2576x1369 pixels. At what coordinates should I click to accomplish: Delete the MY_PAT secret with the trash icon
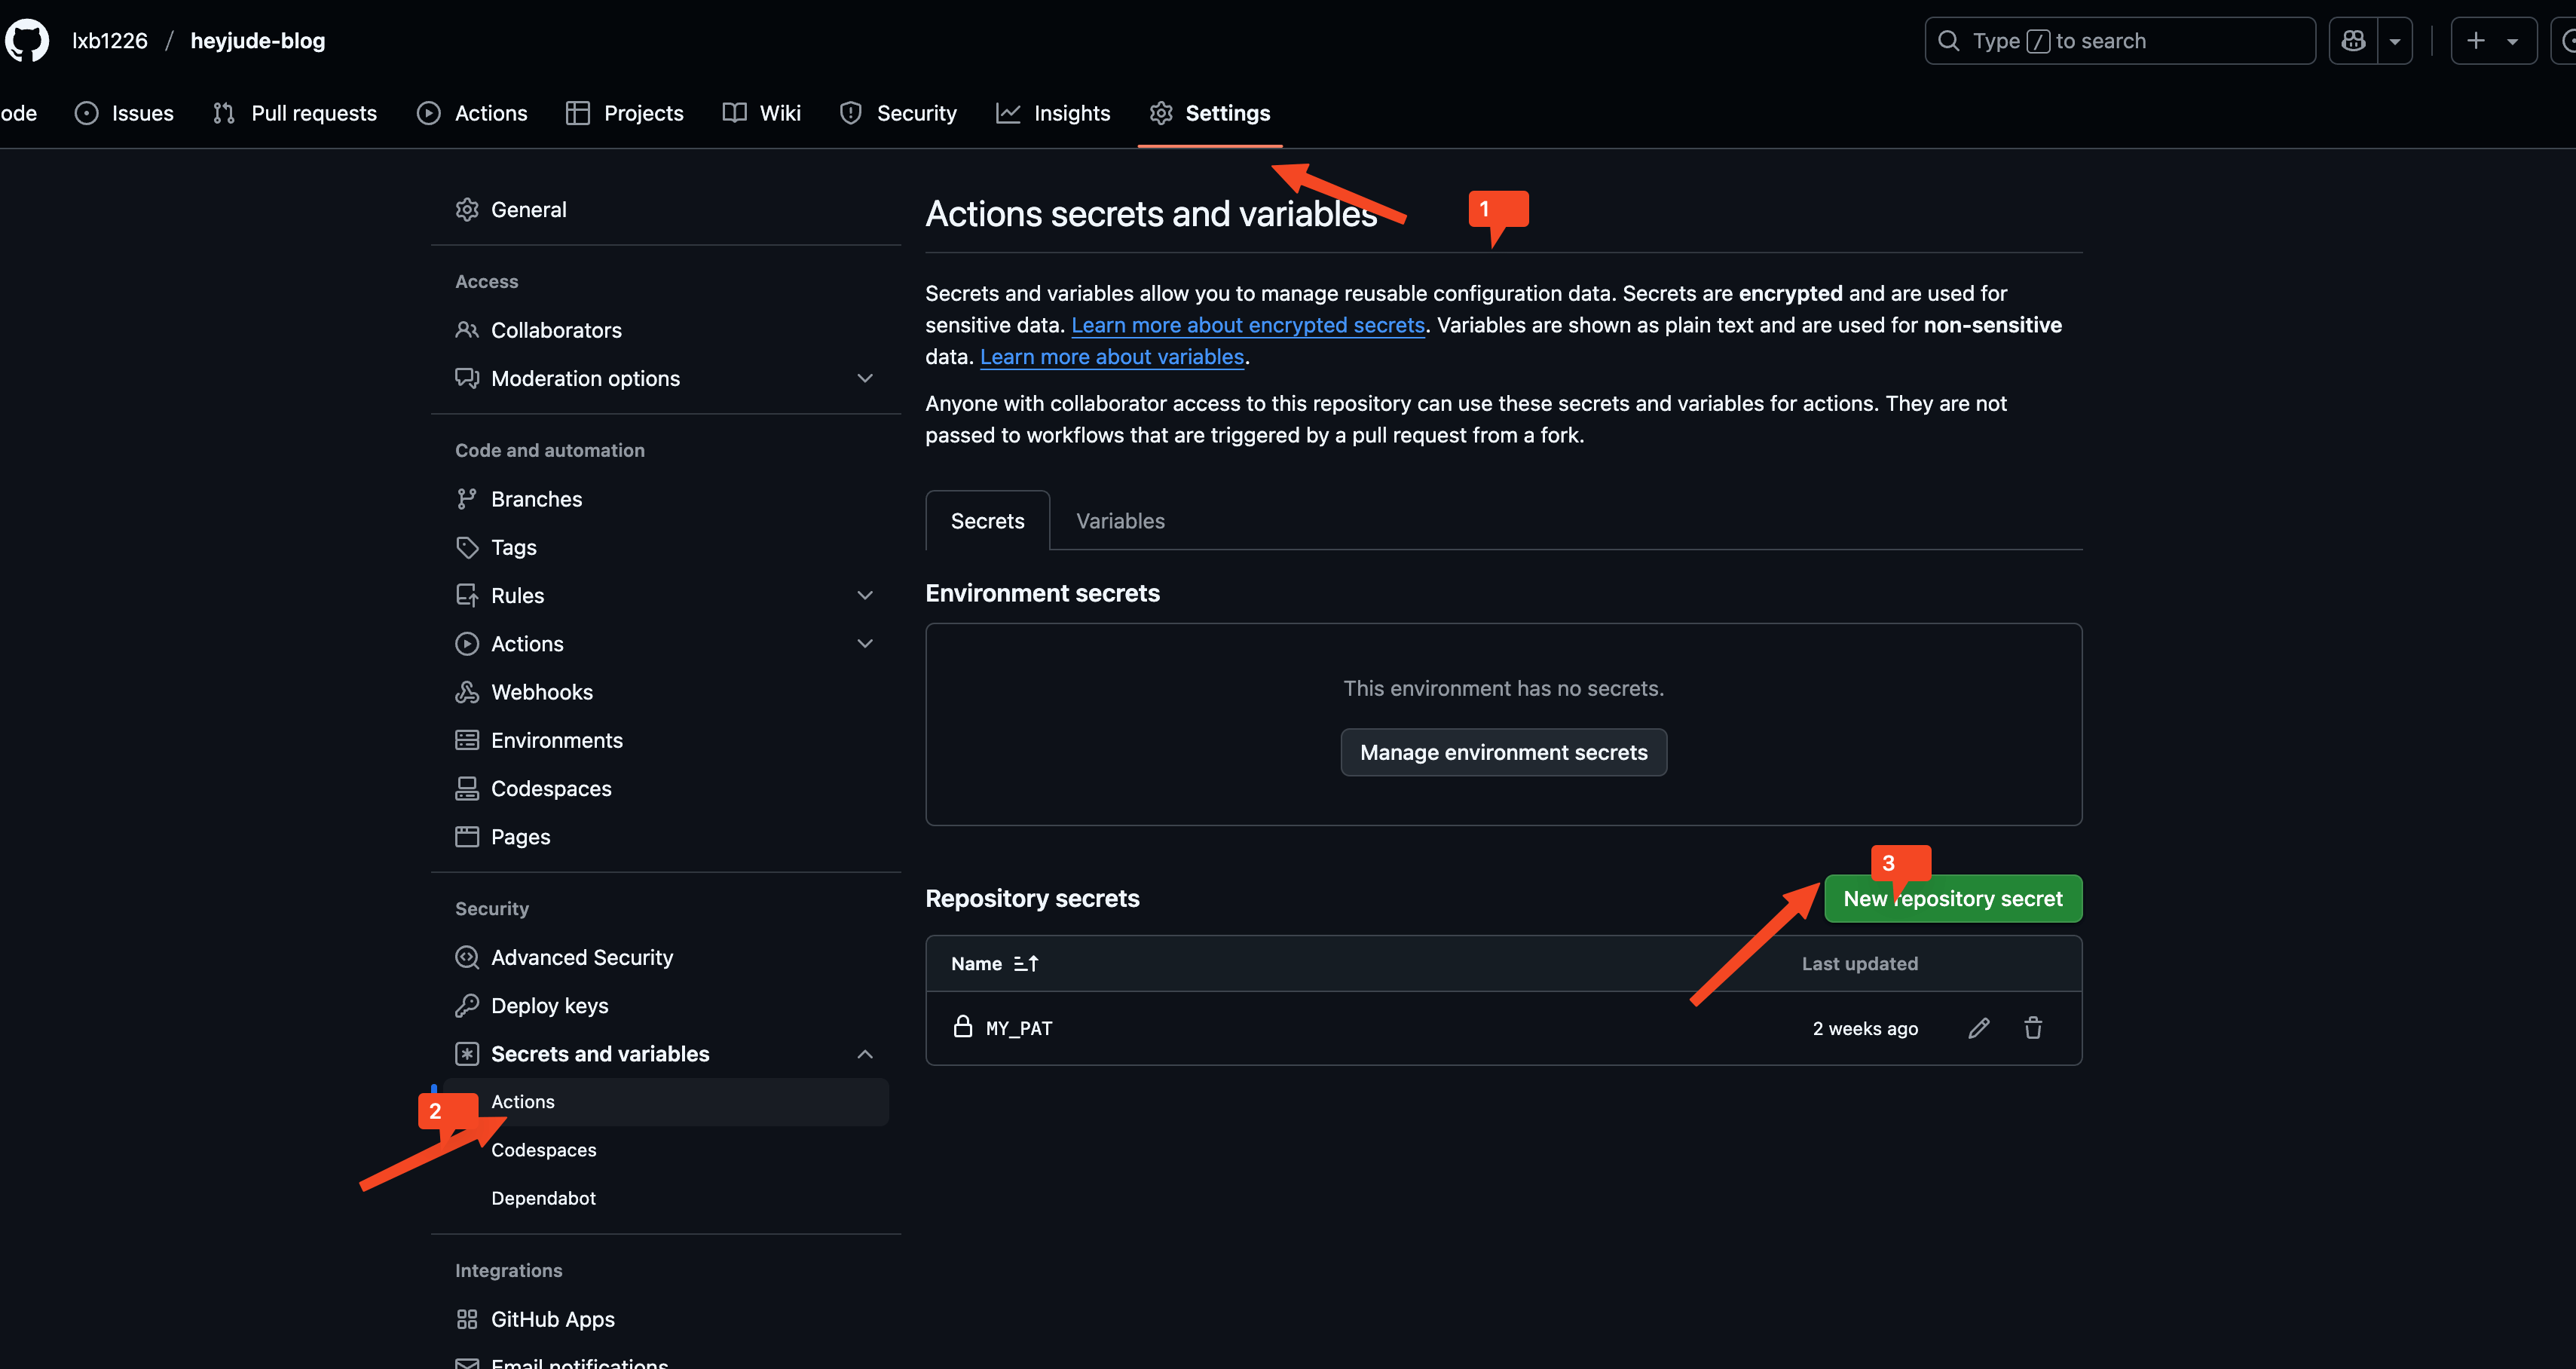2033,1028
